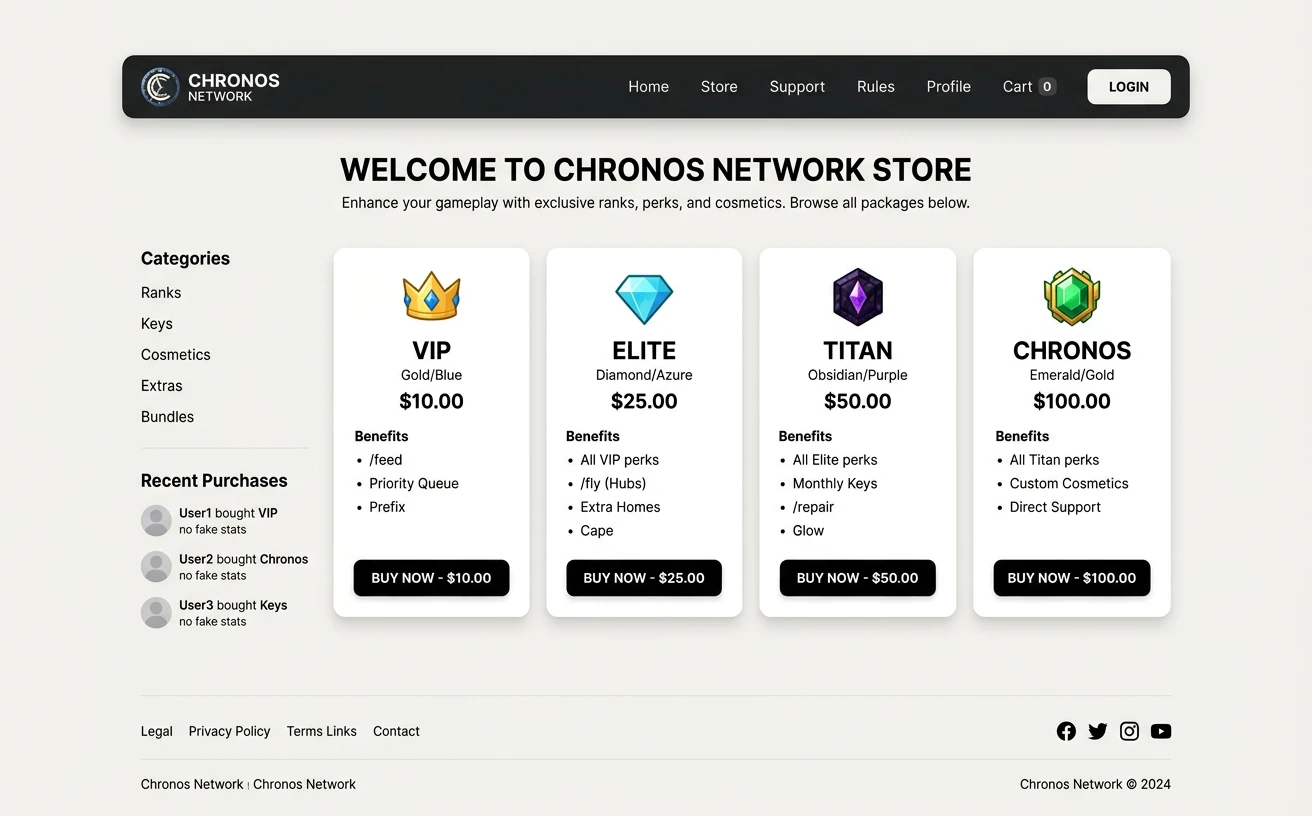Click the "Priority Queue" benefit in VIP card
Screen dimensions: 1312x816
click(414, 483)
